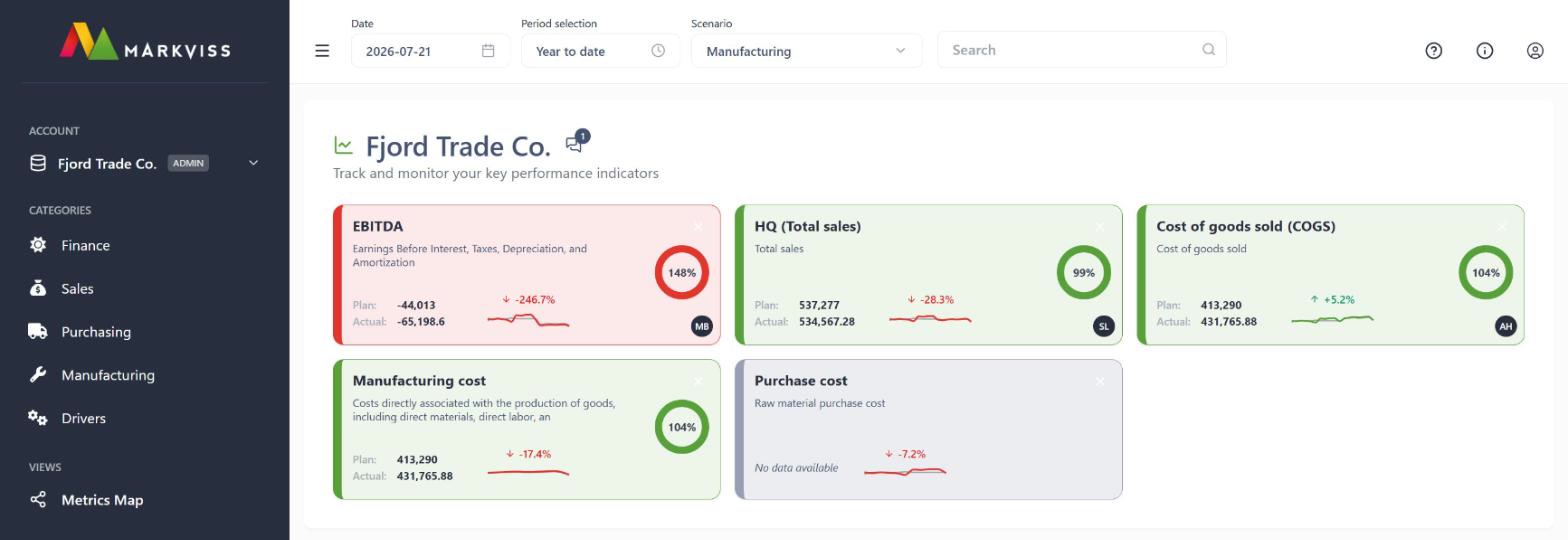Click the chart icon beside page title
Image resolution: width=1568 pixels, height=540 pixels.
point(343,146)
